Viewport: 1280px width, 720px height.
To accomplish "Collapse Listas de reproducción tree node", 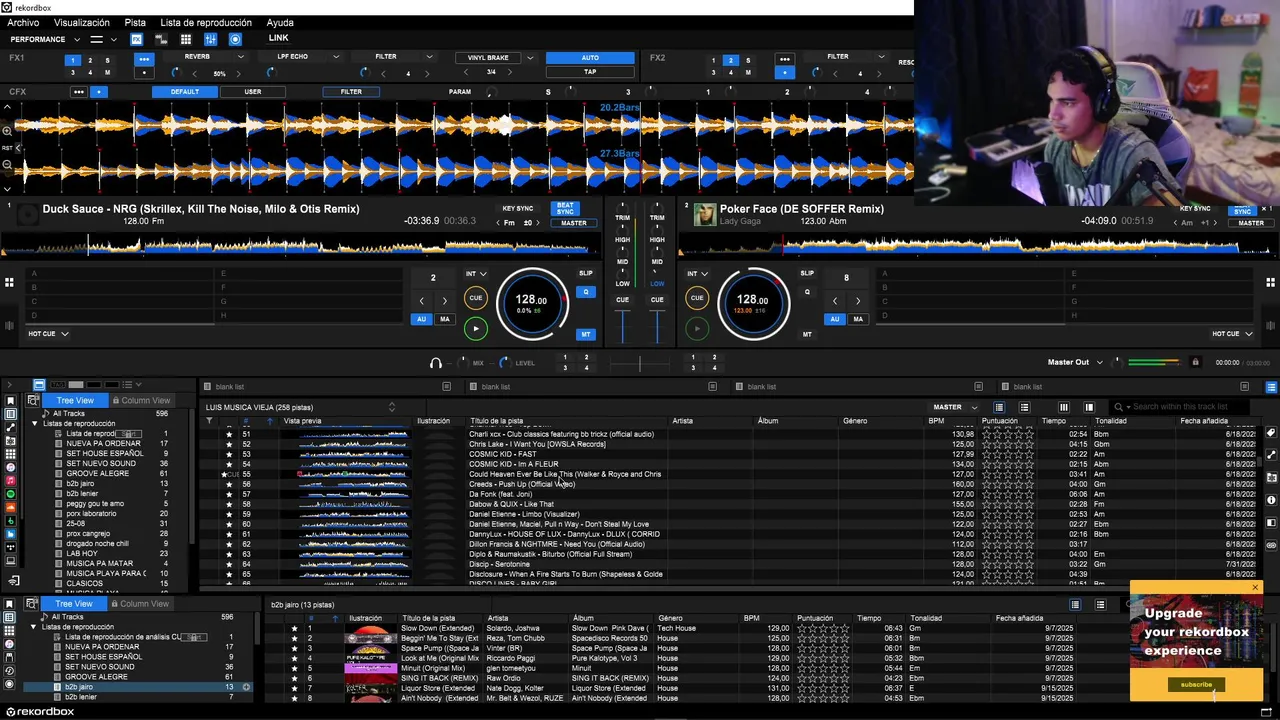I will [34, 424].
